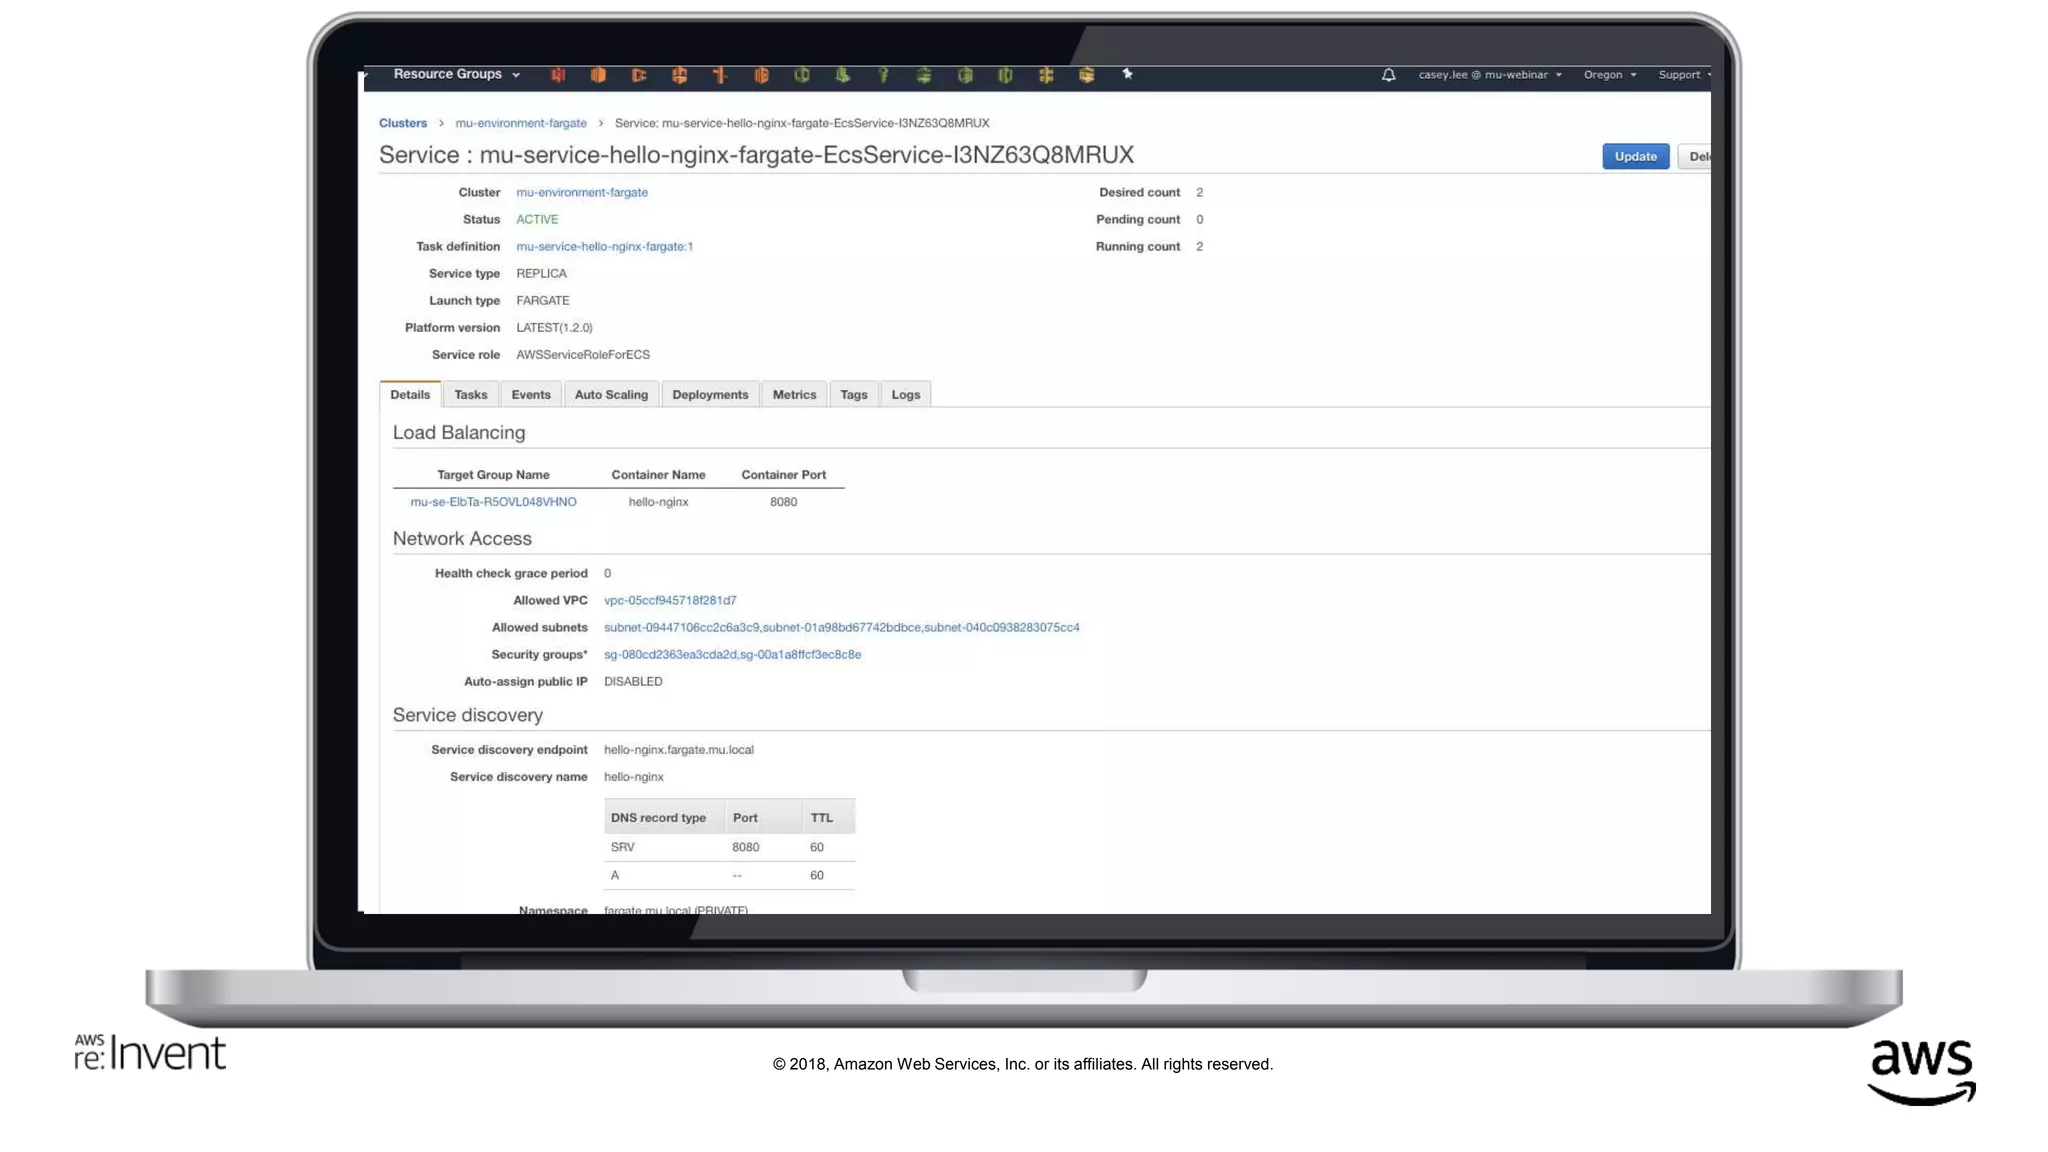Click the green key-shaped IAM shortcut icon
This screenshot has width=2048, height=1152.
coord(883,75)
